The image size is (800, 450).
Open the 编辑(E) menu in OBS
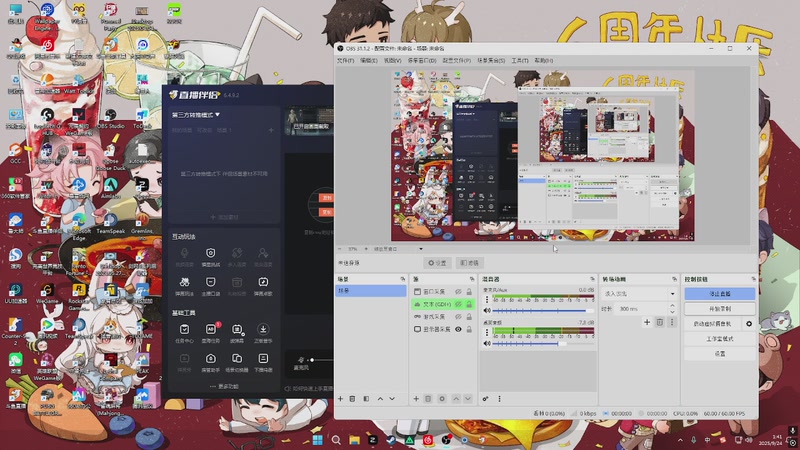click(x=369, y=60)
